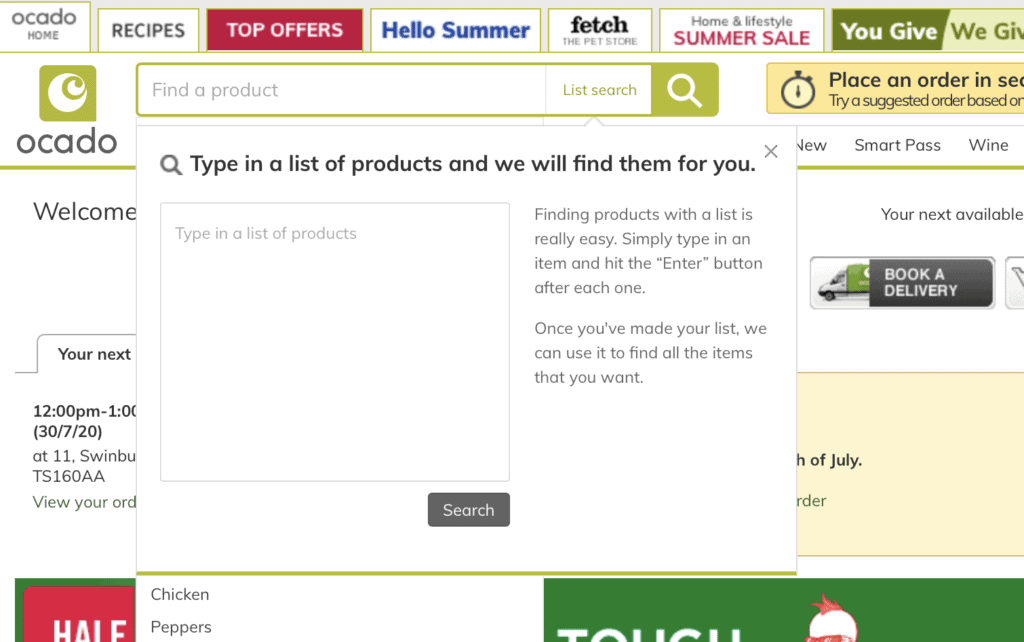Open the Home & lifestyle Summer Sale tab
This screenshot has height=642, width=1024.
point(741,30)
